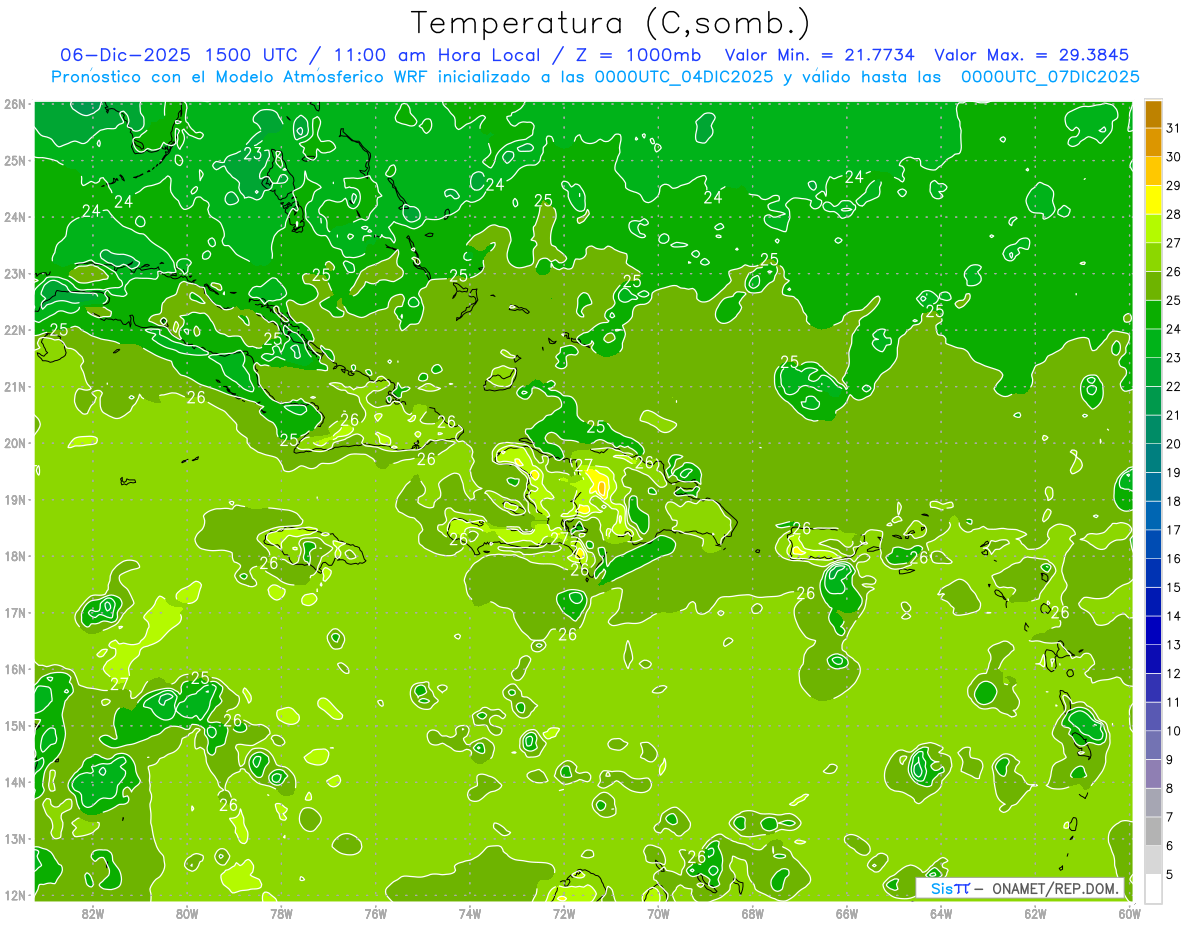1200x927 pixels.
Task: Select the initialization time "0000UTC_04DIC2025"
Action: point(684,76)
